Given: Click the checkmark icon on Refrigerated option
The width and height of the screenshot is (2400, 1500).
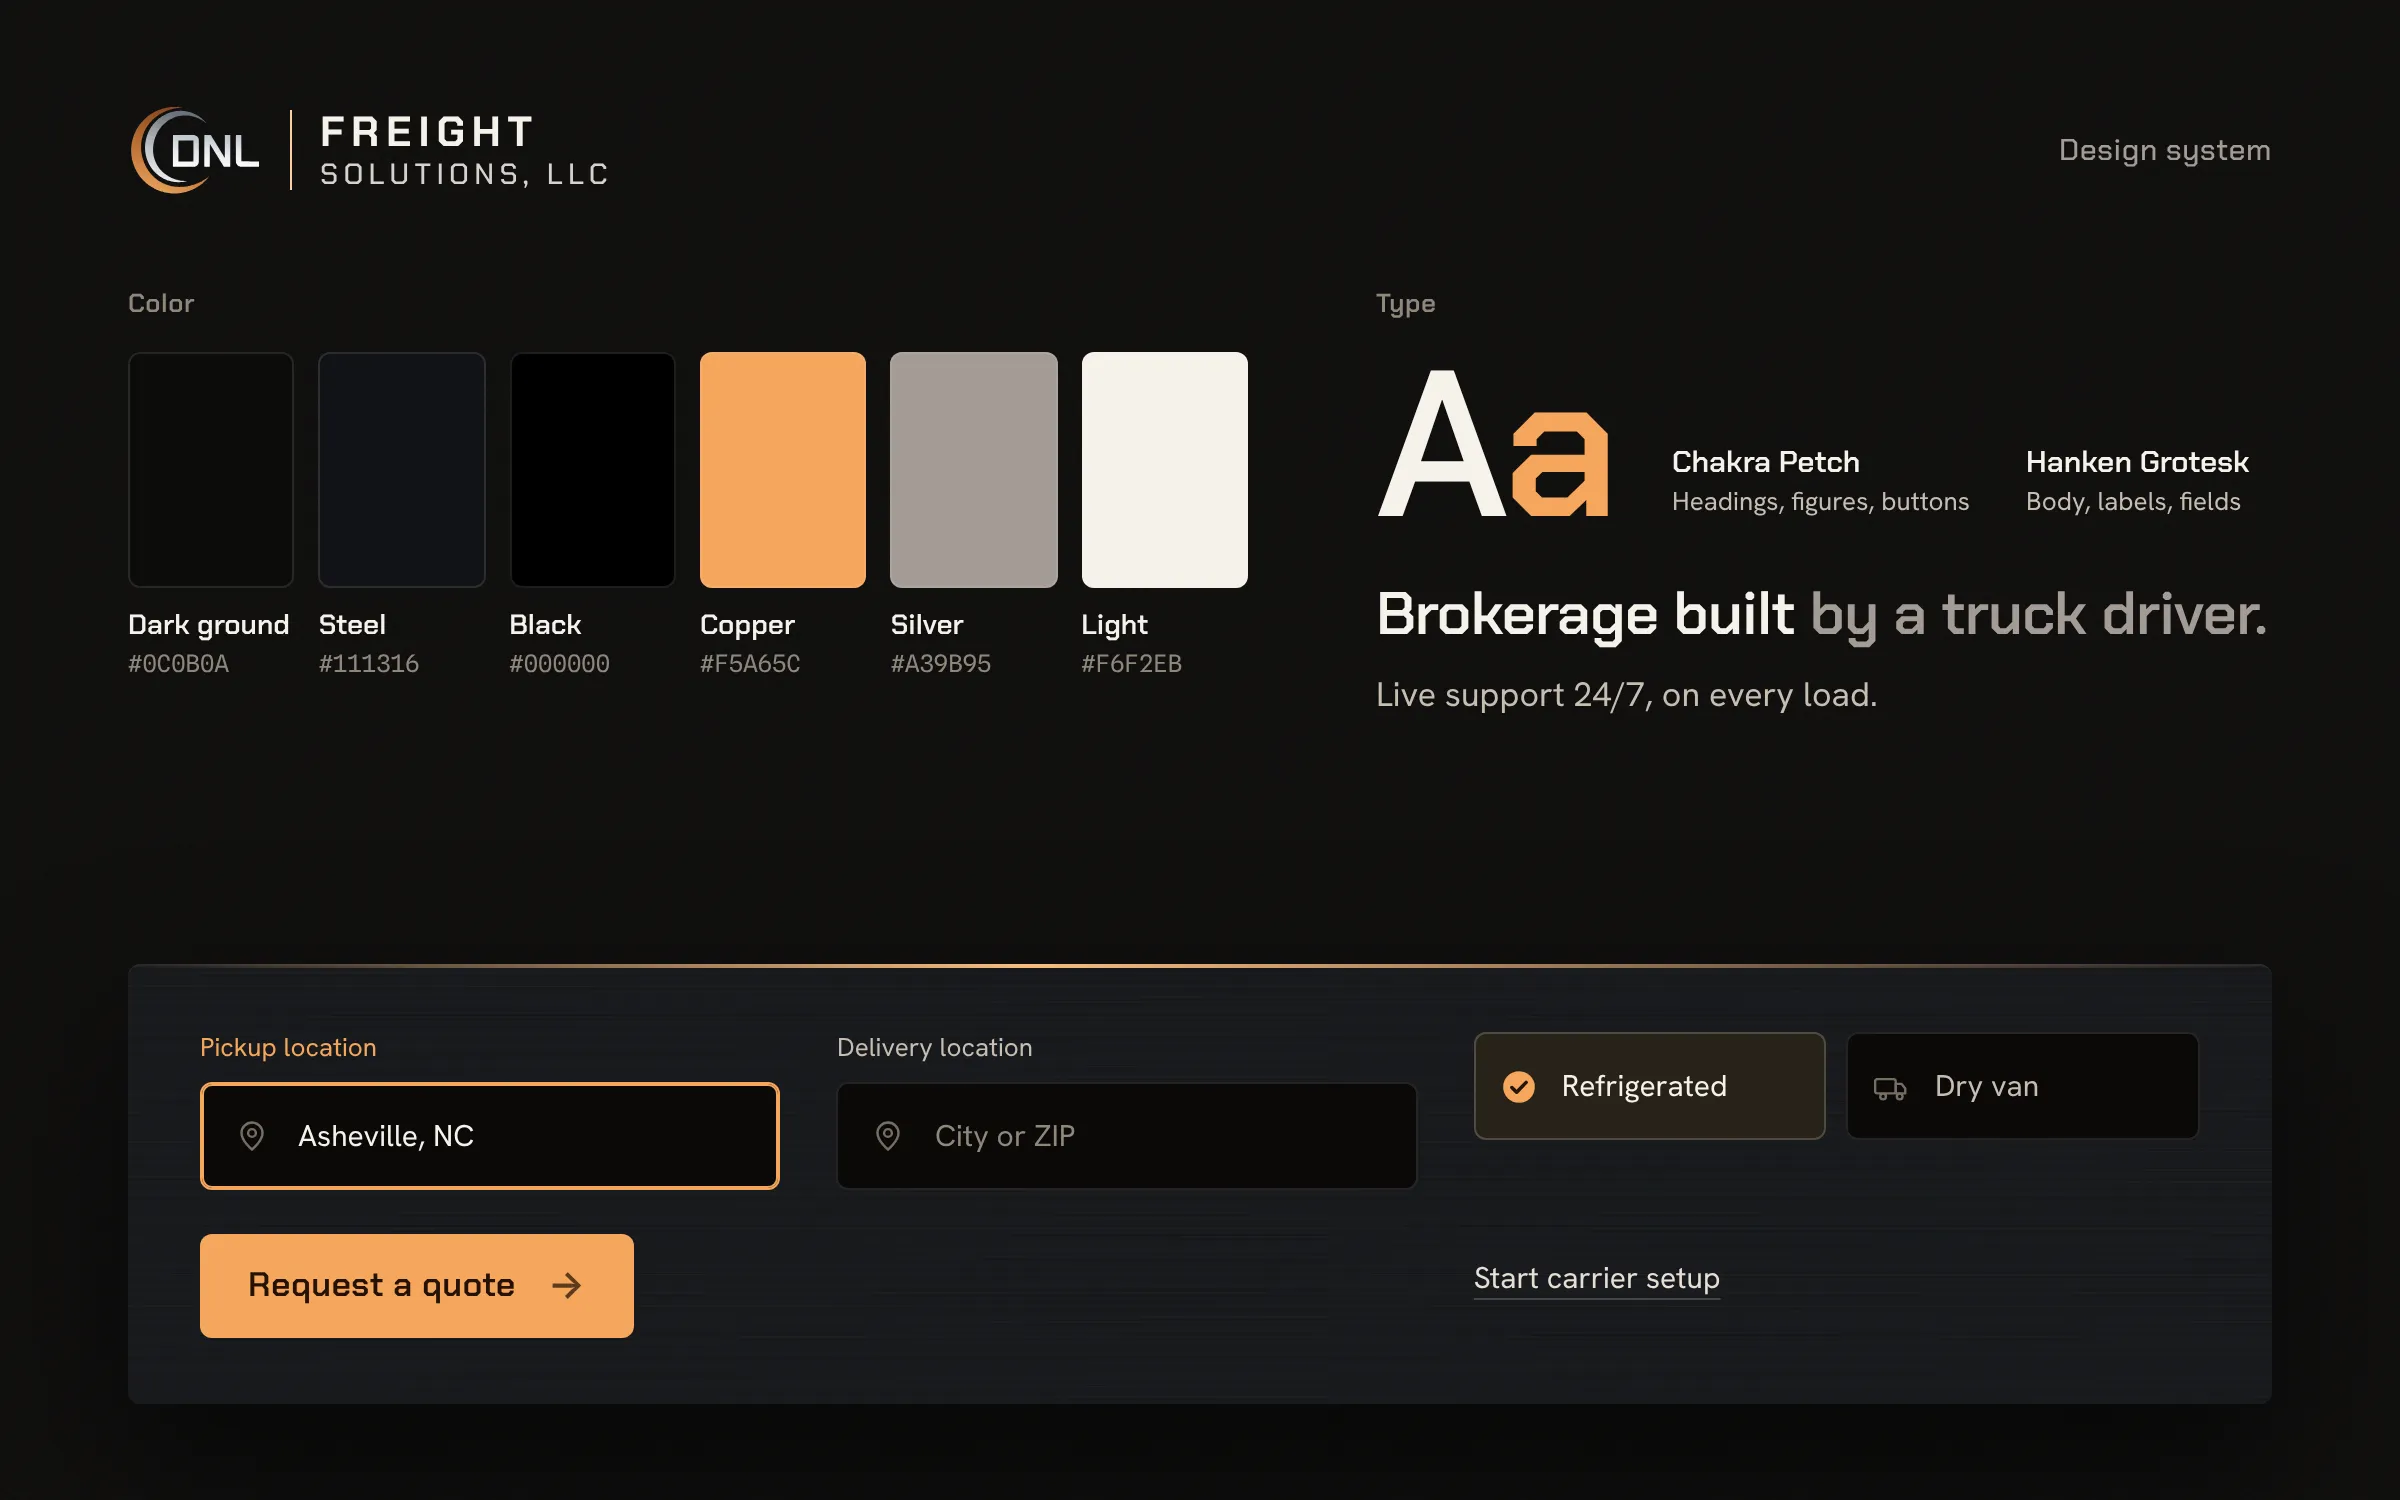Looking at the screenshot, I should click(x=1519, y=1087).
